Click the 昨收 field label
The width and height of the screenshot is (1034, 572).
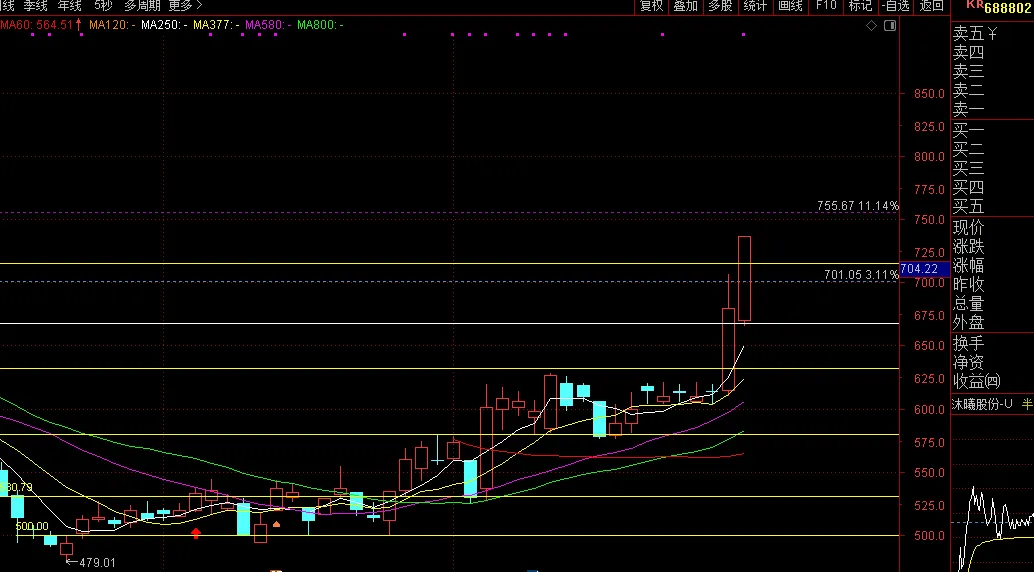click(969, 284)
